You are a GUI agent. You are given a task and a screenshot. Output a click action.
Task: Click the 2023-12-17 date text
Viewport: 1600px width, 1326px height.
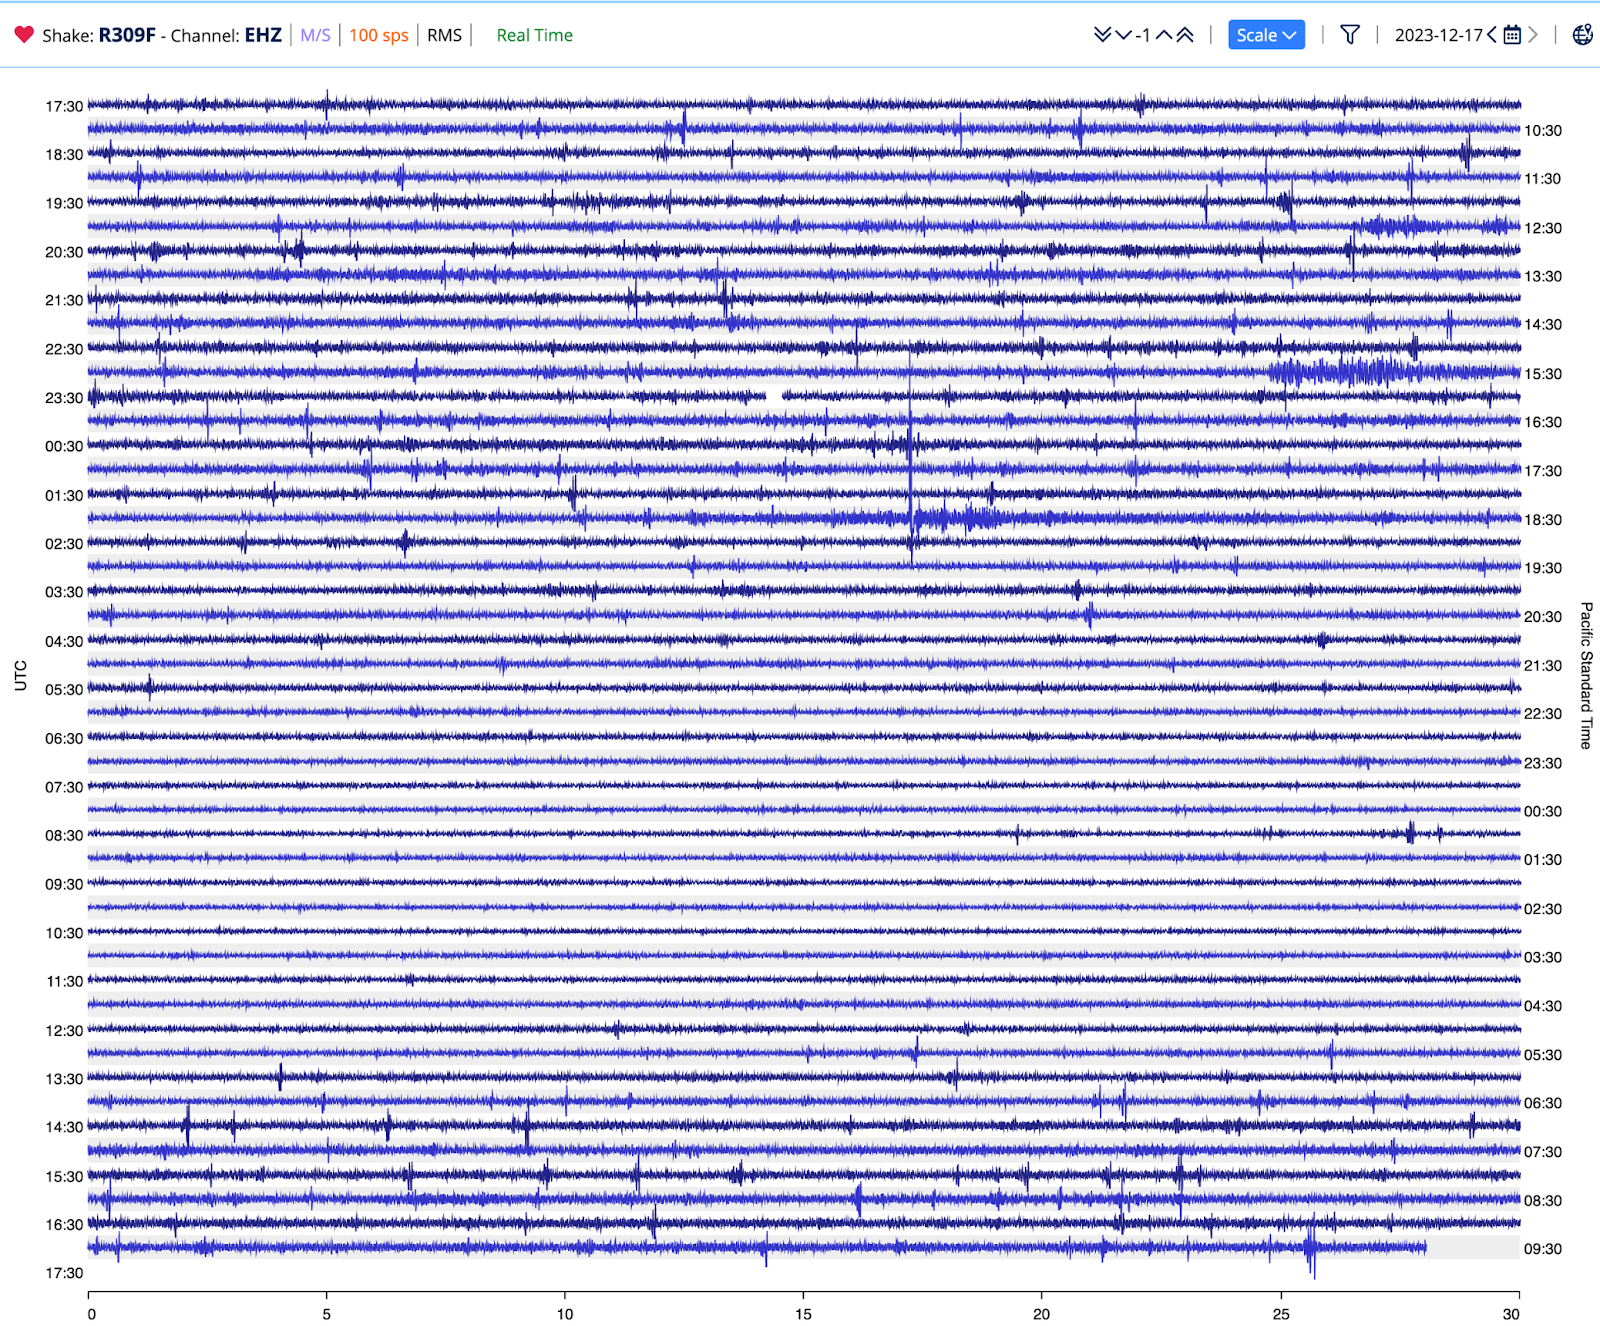click(x=1438, y=35)
